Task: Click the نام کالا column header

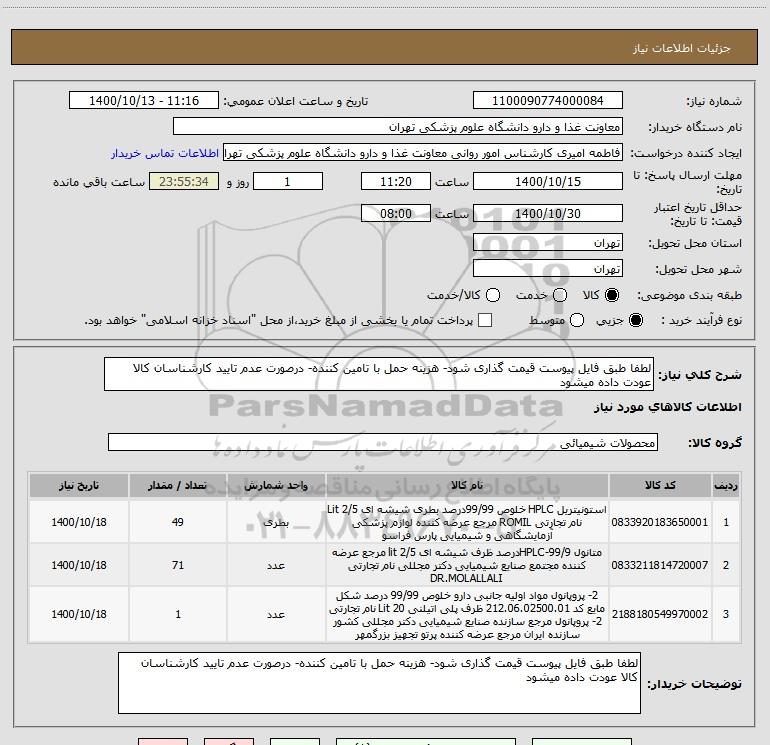Action: pyautogui.click(x=467, y=486)
